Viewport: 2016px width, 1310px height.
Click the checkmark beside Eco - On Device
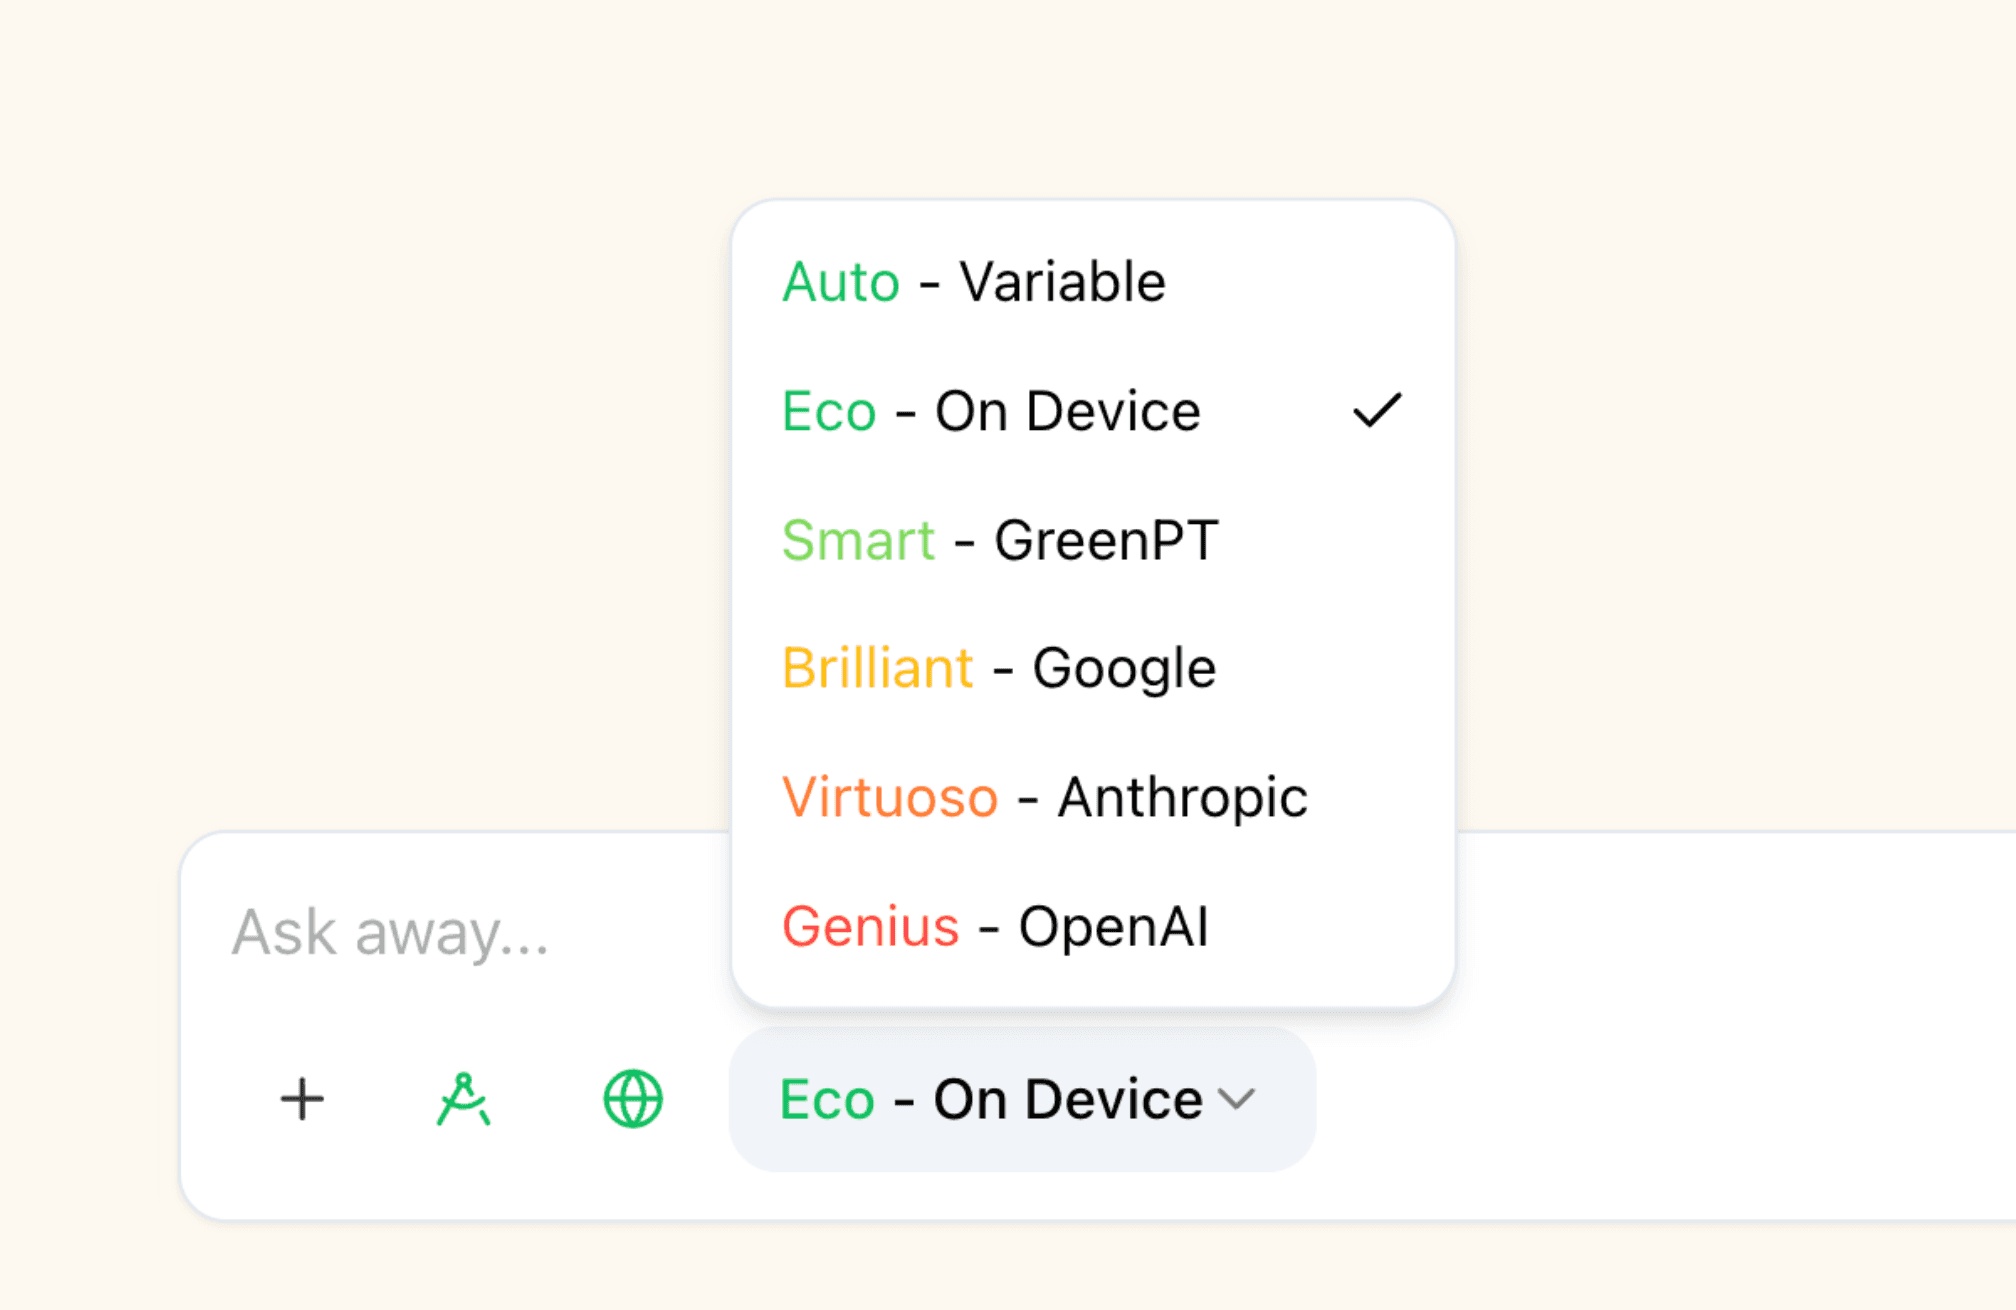tap(1377, 411)
